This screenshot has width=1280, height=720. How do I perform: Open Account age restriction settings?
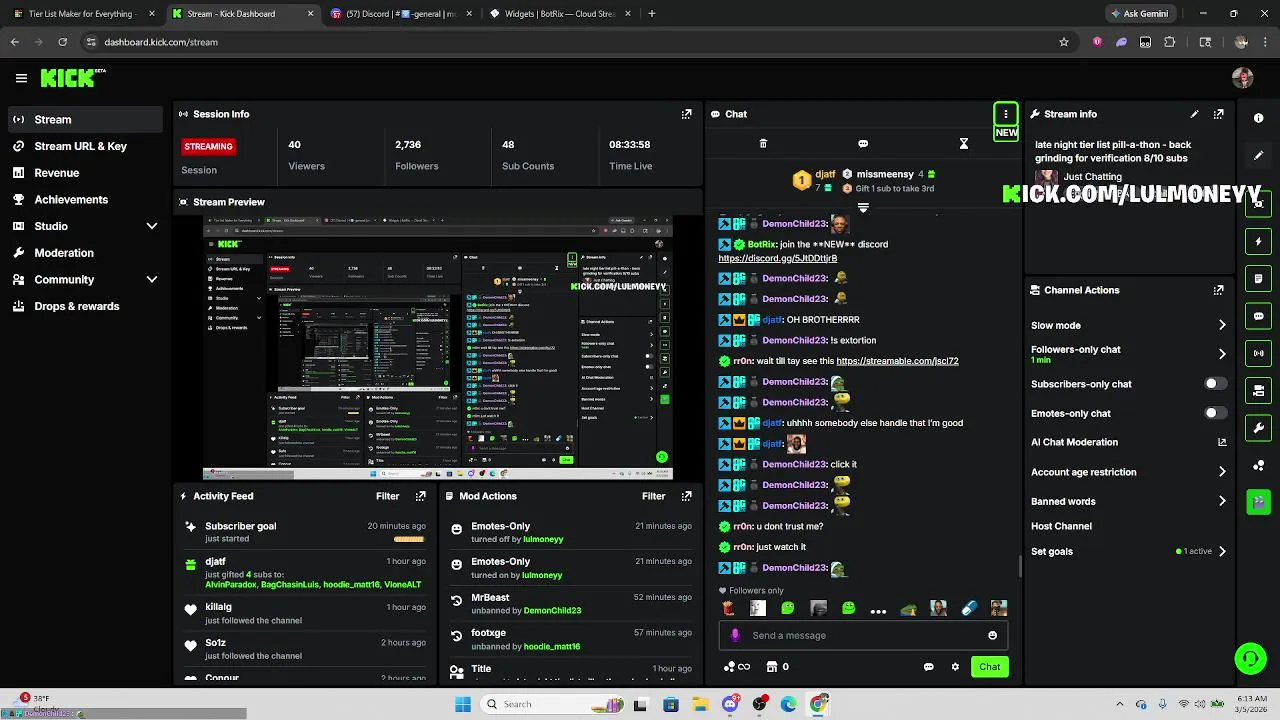tap(1128, 472)
